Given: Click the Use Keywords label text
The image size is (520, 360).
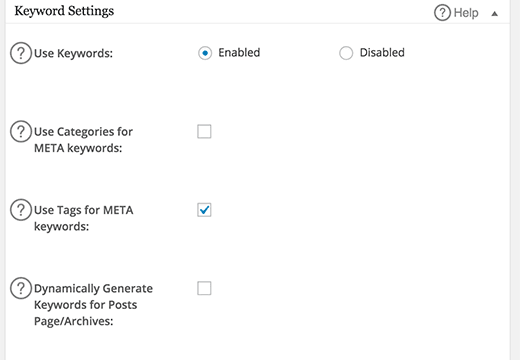Looking at the screenshot, I should tap(73, 53).
